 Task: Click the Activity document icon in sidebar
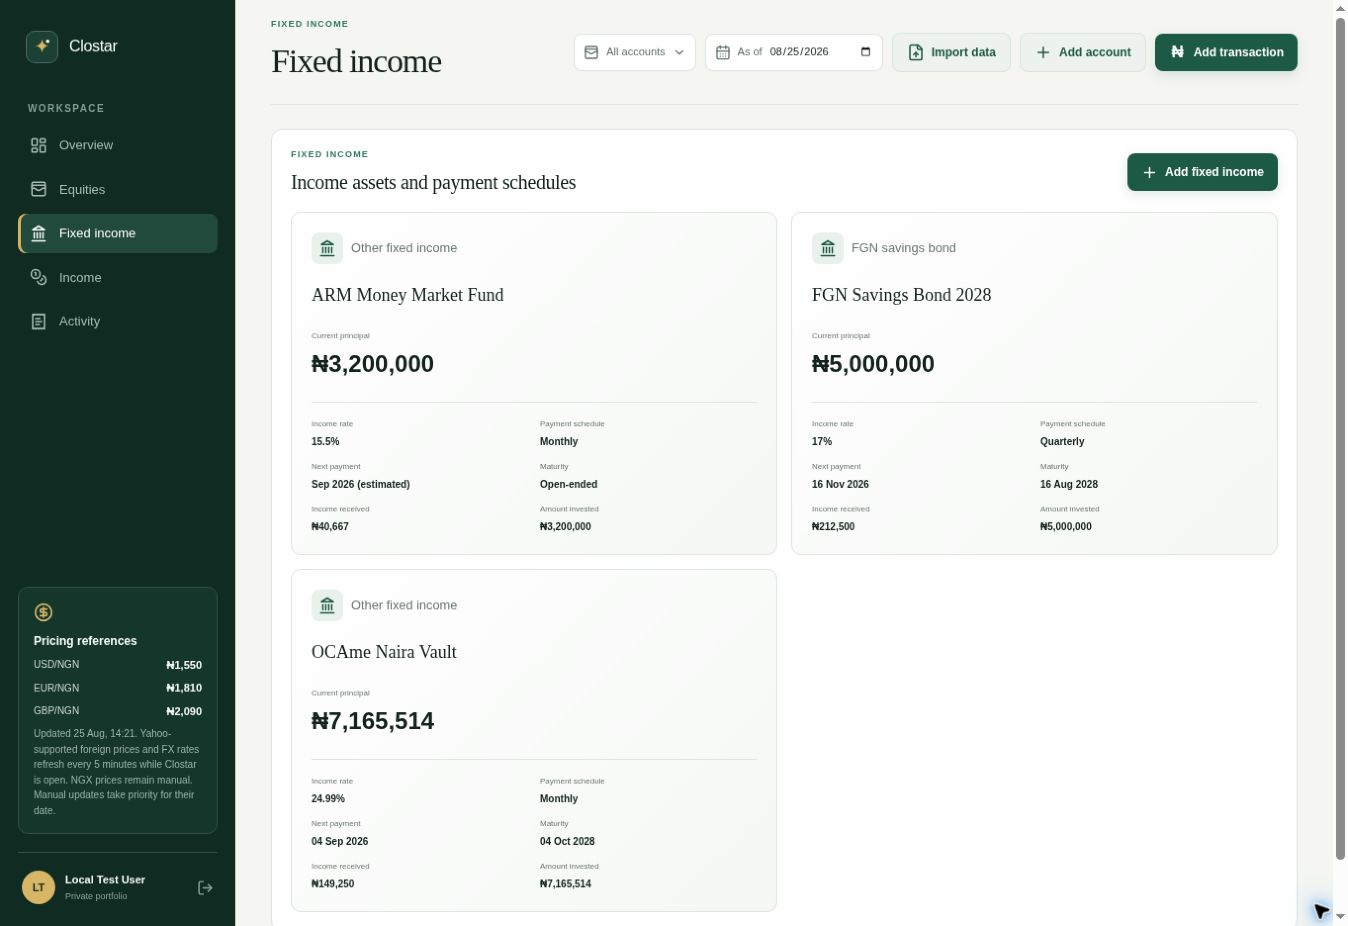(x=39, y=321)
